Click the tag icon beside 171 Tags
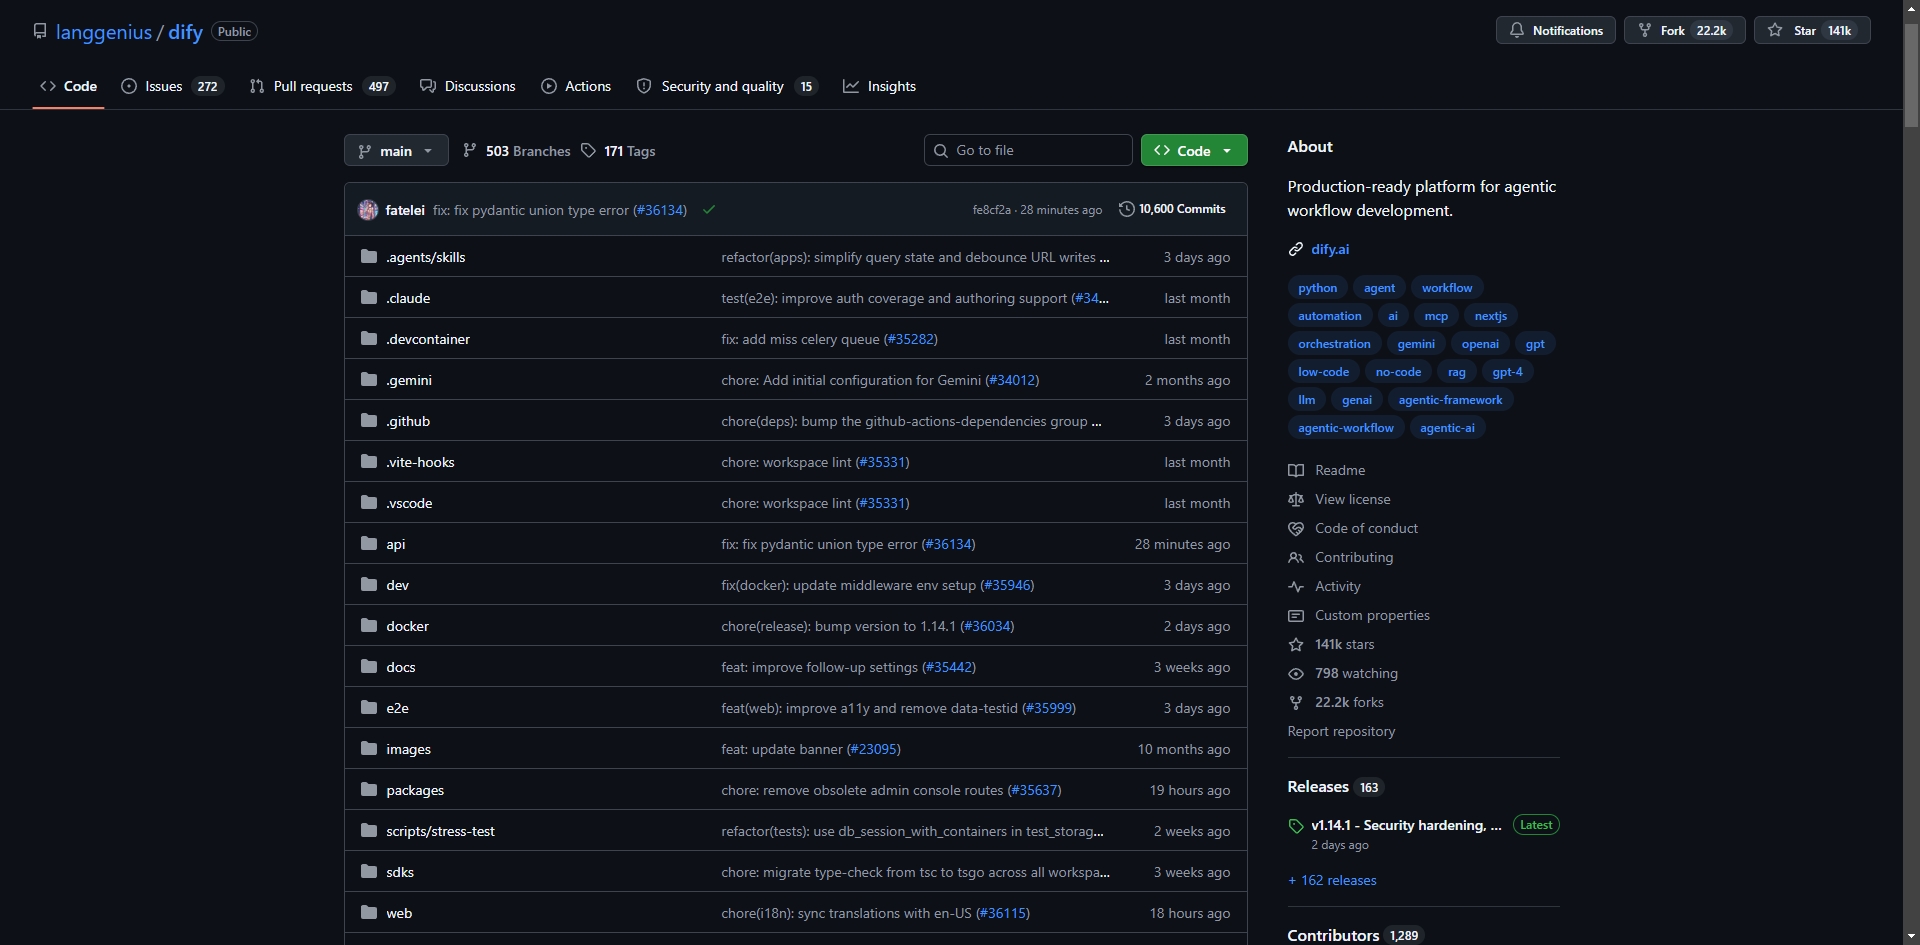This screenshot has height=945, width=1920. (588, 150)
